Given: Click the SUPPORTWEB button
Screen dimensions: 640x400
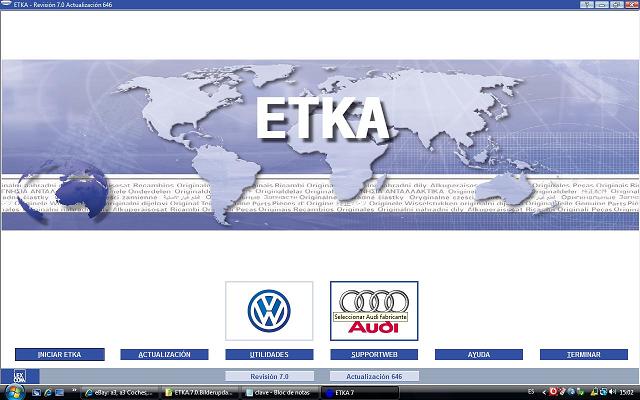Looking at the screenshot, I should [374, 355].
